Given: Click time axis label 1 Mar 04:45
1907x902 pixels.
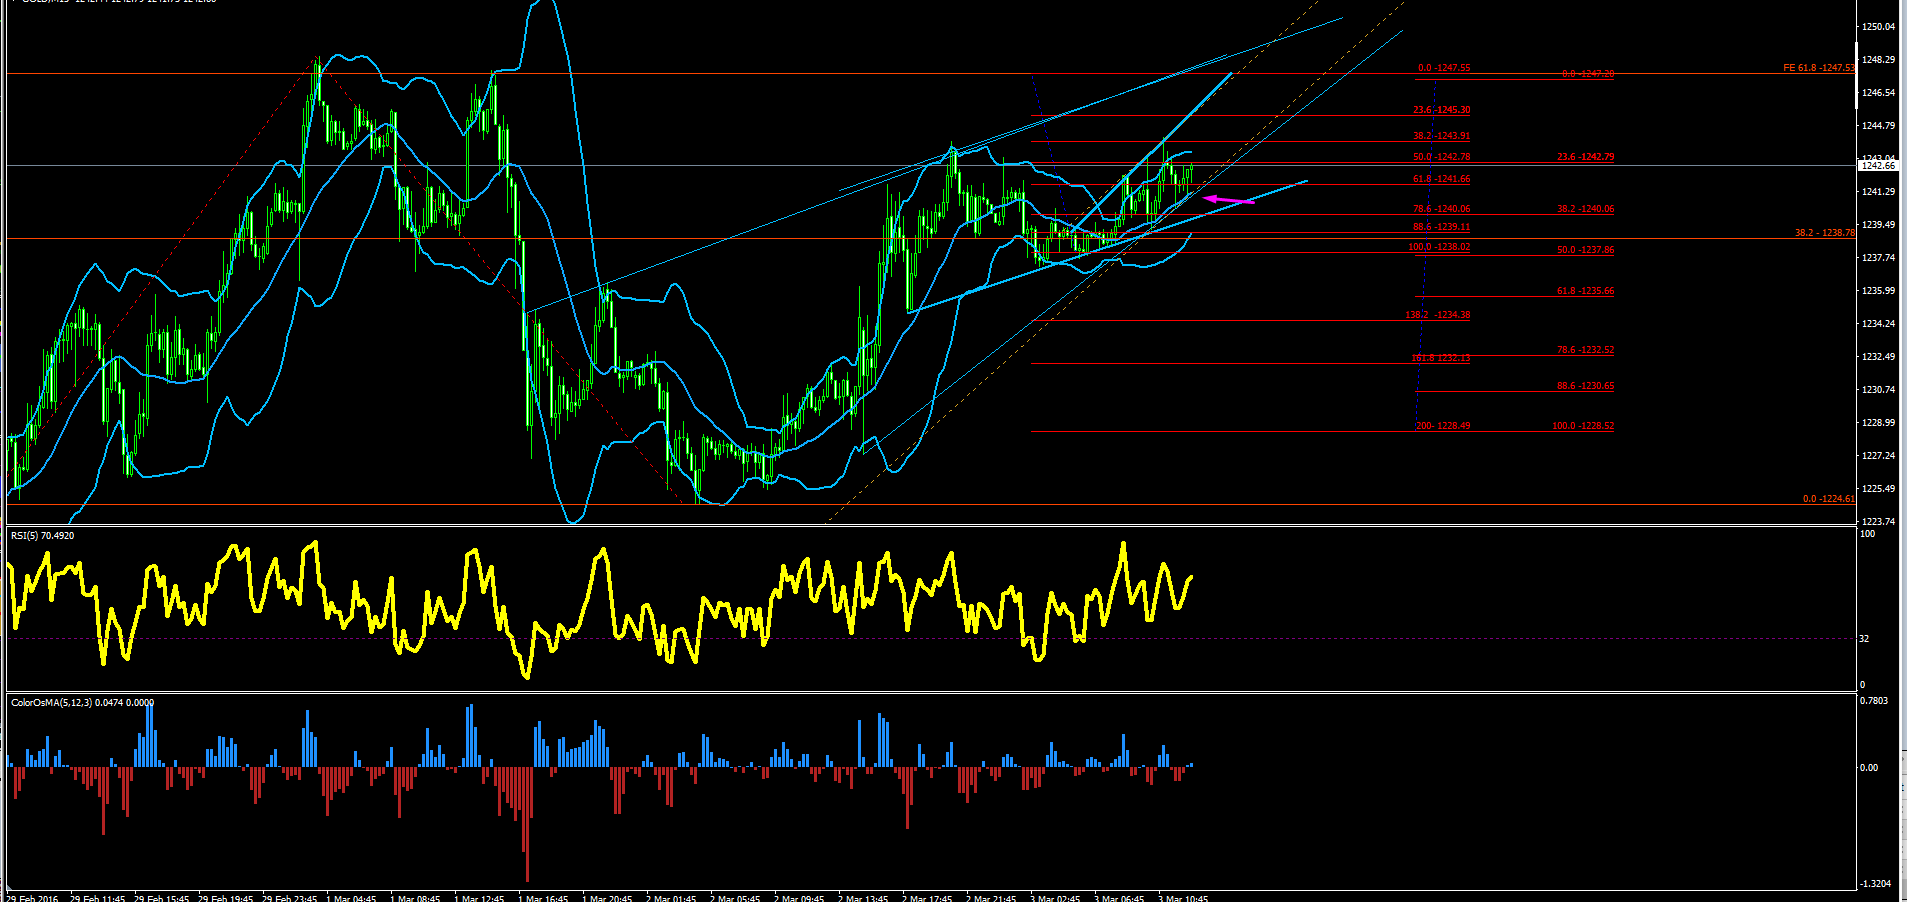Looking at the screenshot, I should [x=350, y=898].
